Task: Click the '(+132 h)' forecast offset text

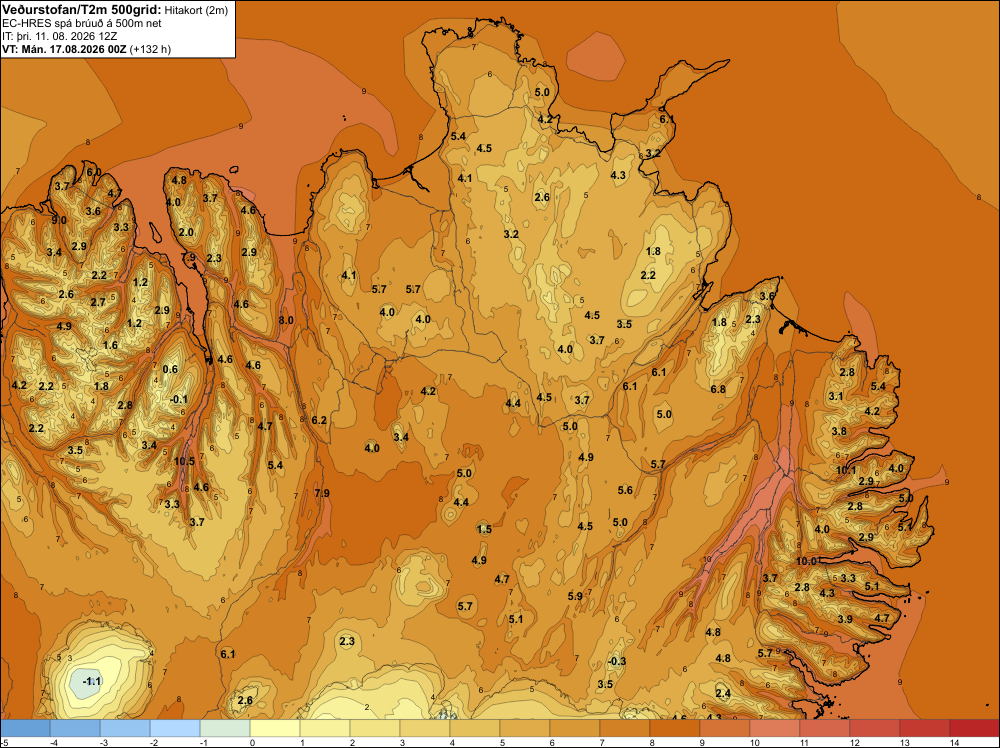Action: tap(151, 49)
